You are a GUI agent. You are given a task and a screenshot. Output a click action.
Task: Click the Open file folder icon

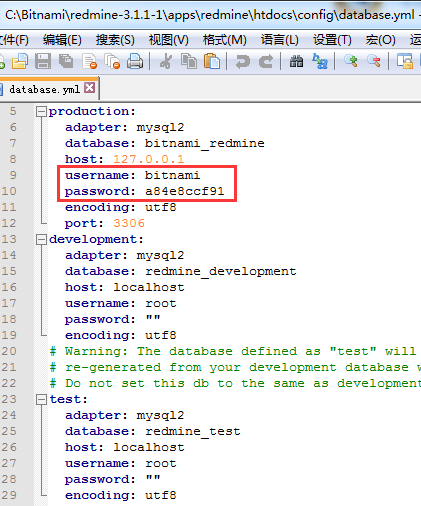click(x=20, y=61)
